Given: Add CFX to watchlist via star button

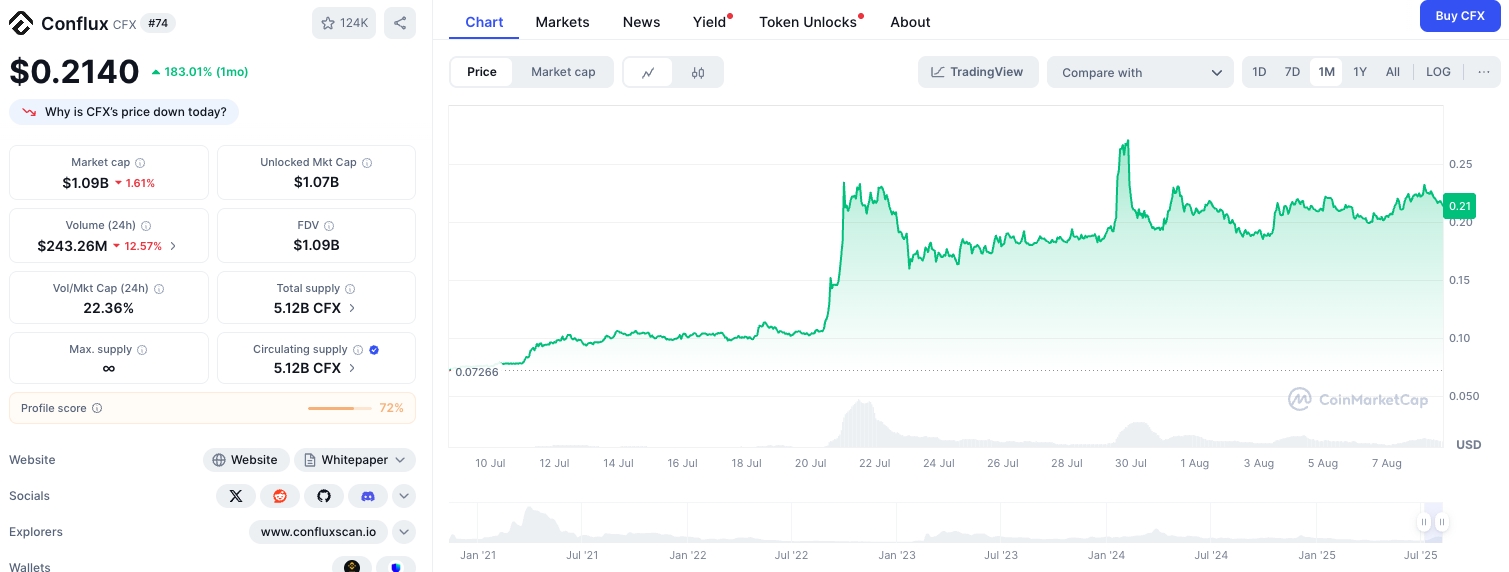Looking at the screenshot, I should [344, 22].
